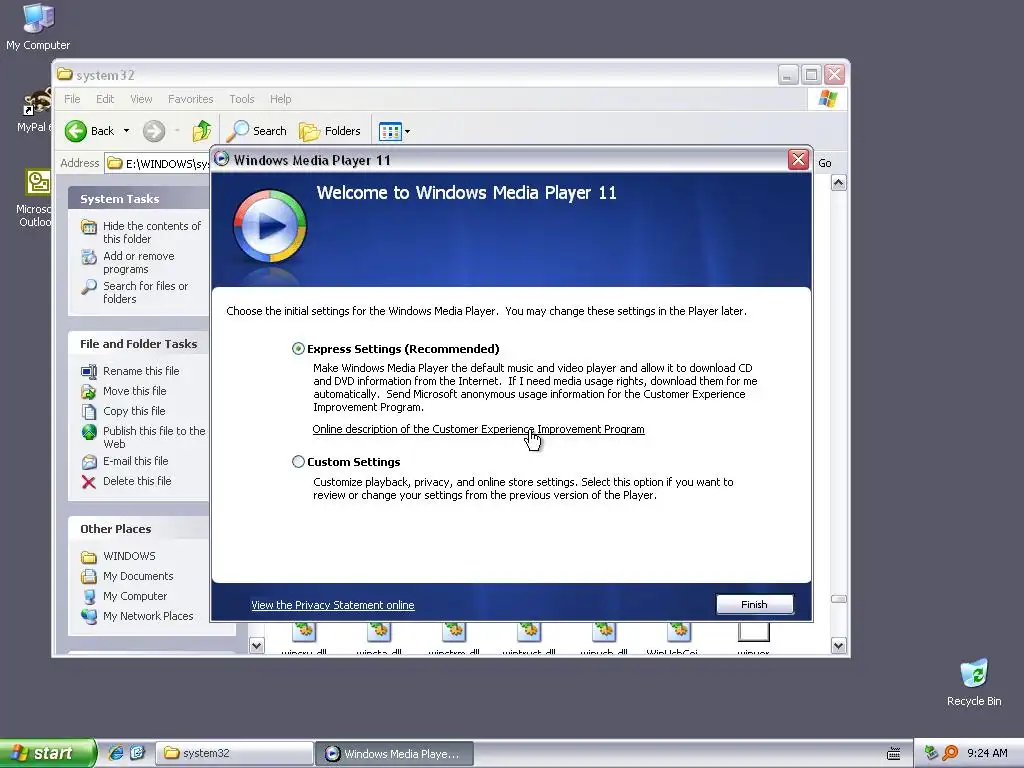Open the Recycle Bin desktop icon
The image size is (1024, 768).
pyautogui.click(x=974, y=682)
